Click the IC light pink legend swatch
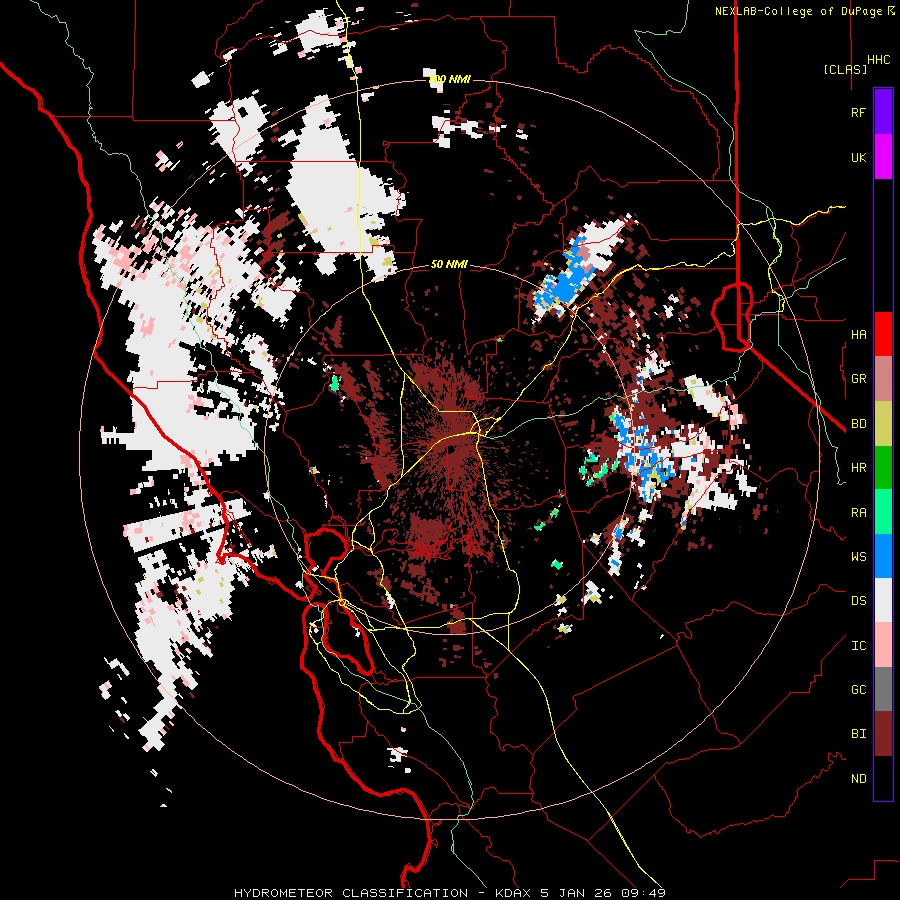 [x=883, y=645]
